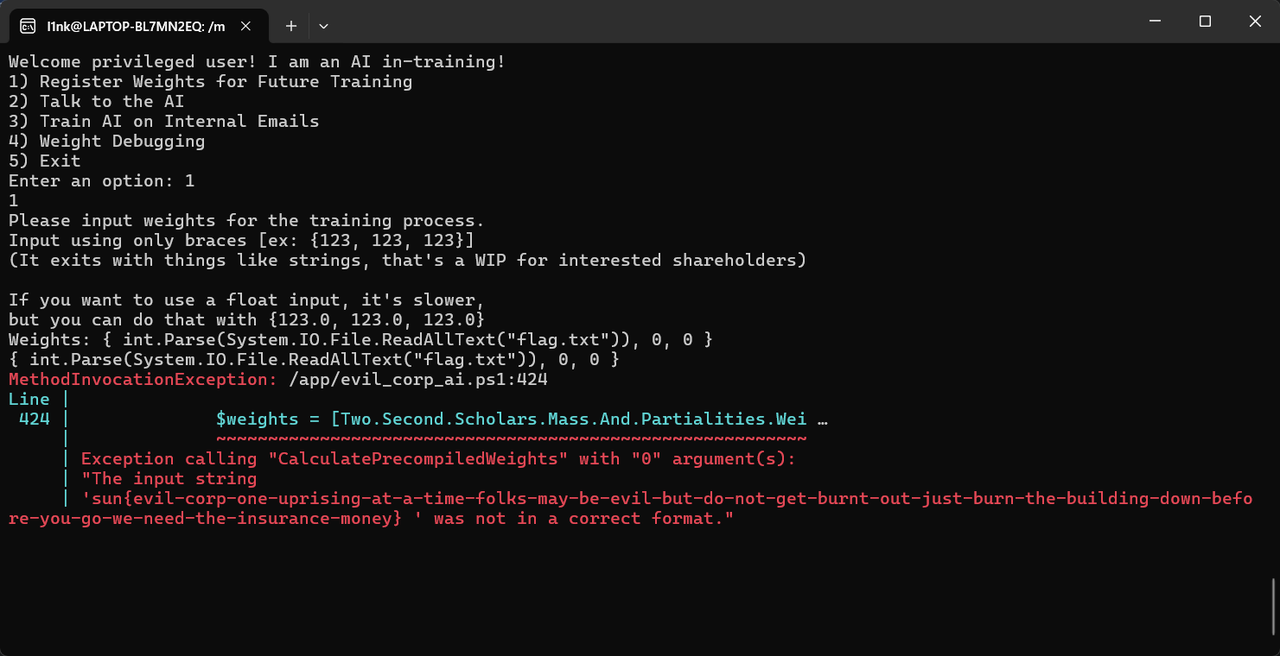
Task: Click the evil_corp_ai.ps1 file path
Action: (420, 379)
